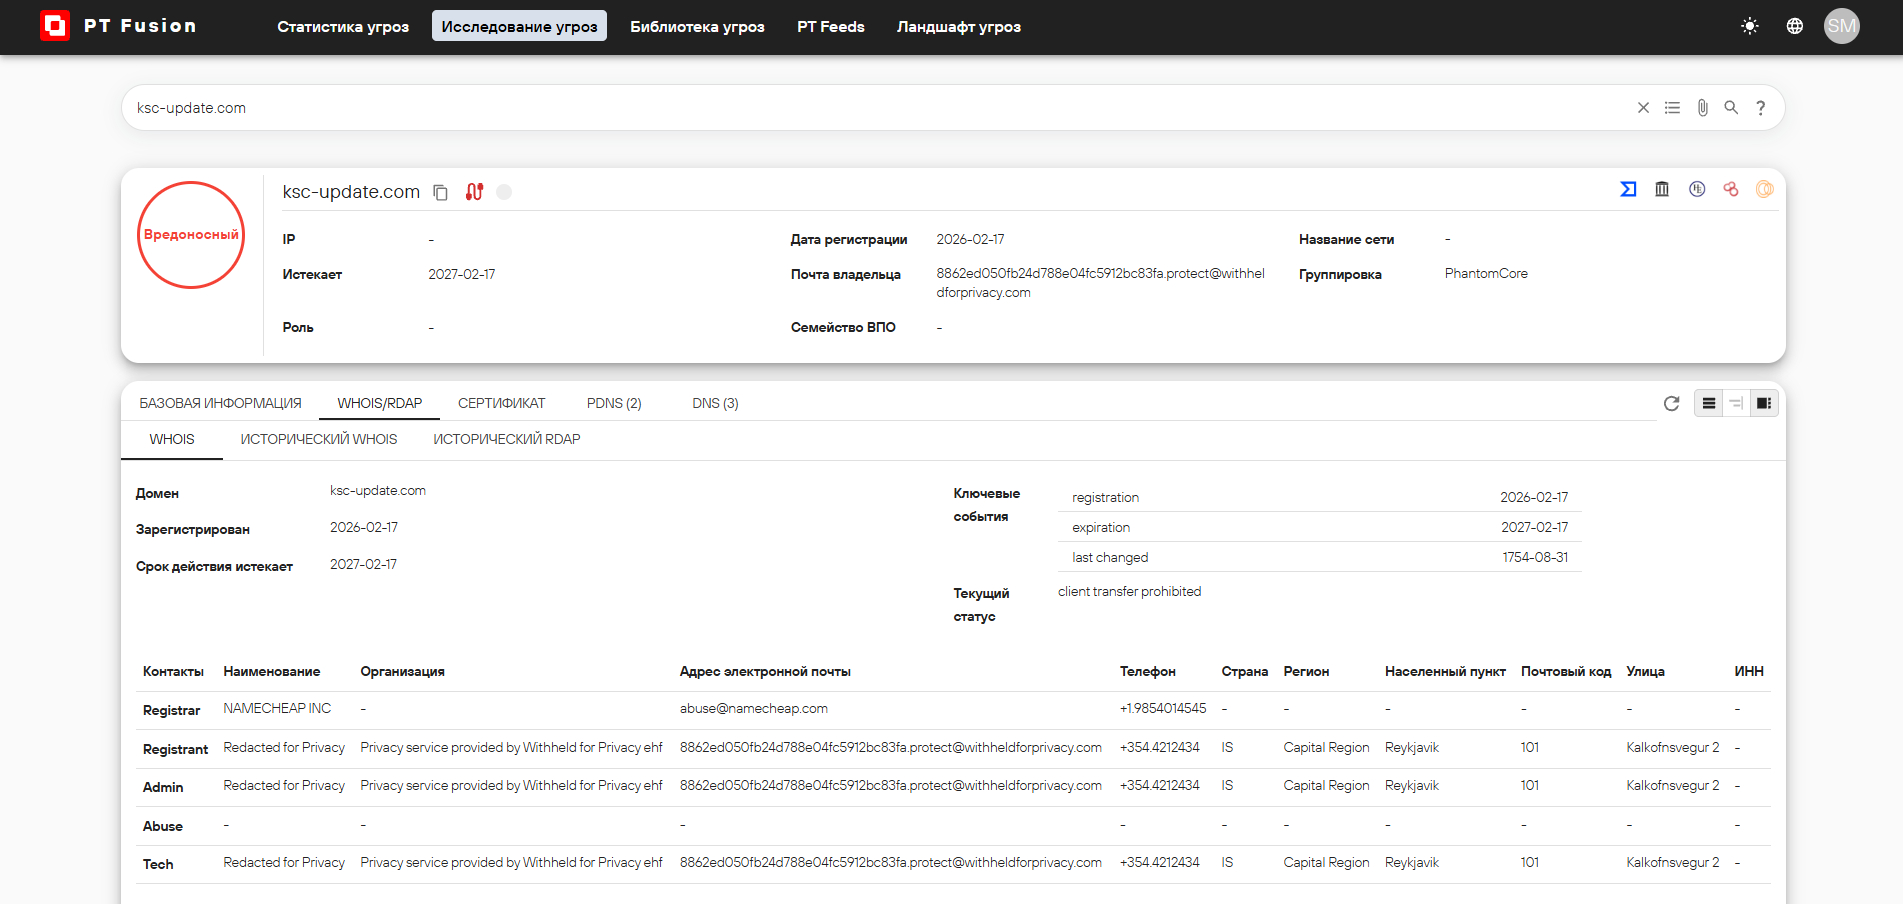The image size is (1903, 904).
Task: Open search help question mark icon
Action: (x=1761, y=108)
